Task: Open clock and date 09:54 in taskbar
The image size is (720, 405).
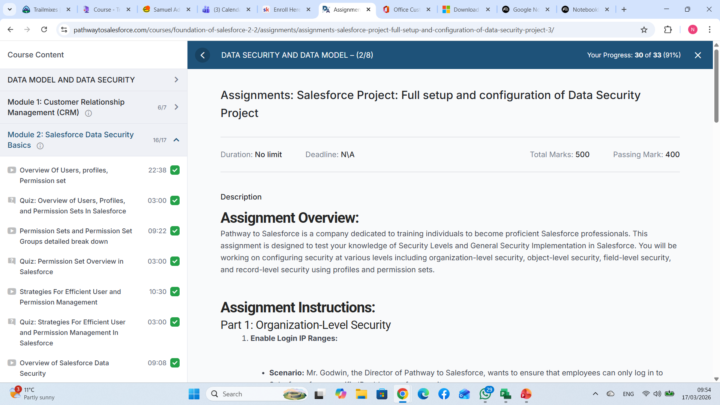Action: (x=696, y=394)
